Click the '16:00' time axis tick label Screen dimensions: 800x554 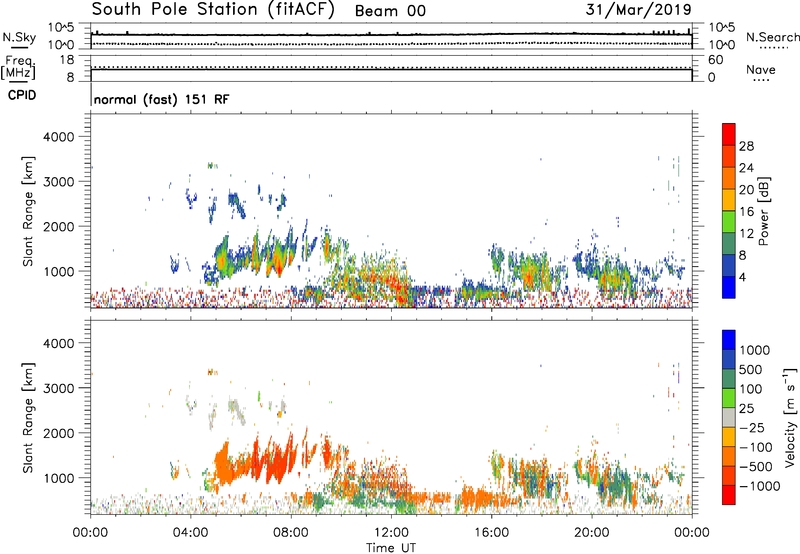click(491, 533)
